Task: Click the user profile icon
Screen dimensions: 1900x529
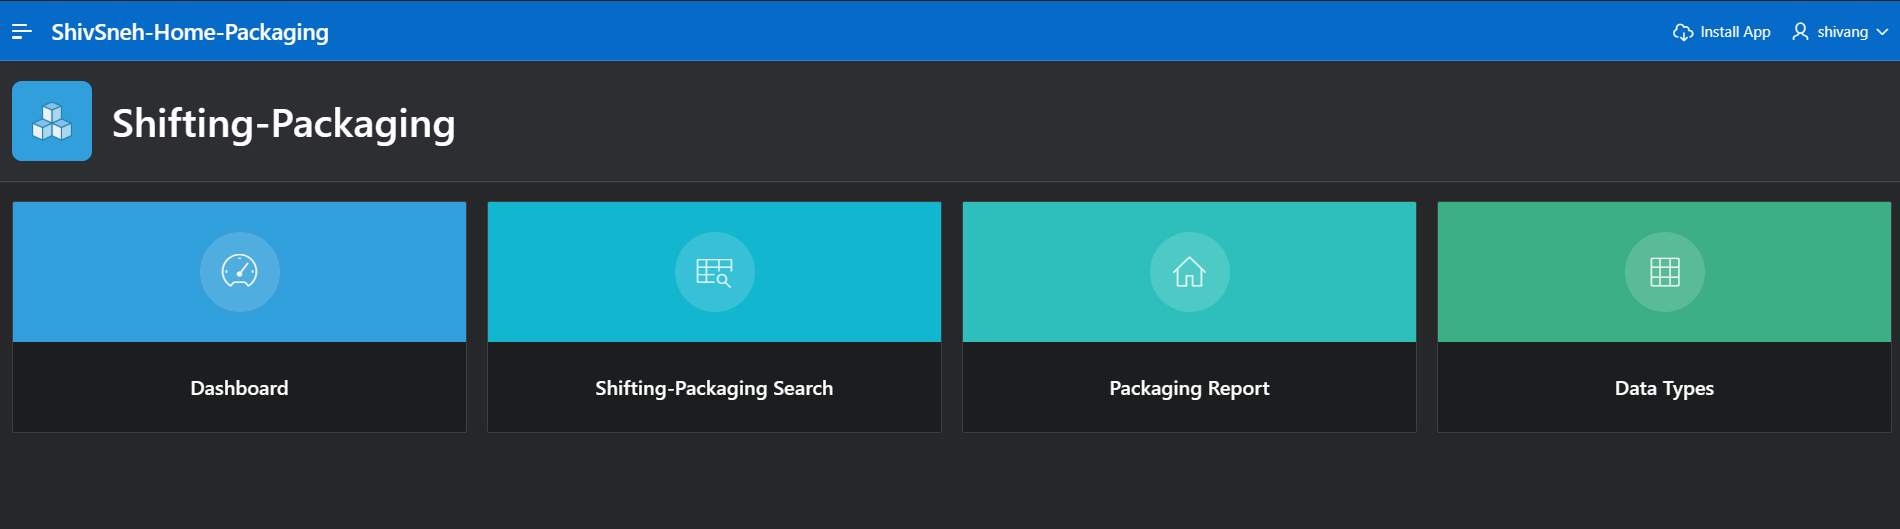Action: click(1800, 32)
